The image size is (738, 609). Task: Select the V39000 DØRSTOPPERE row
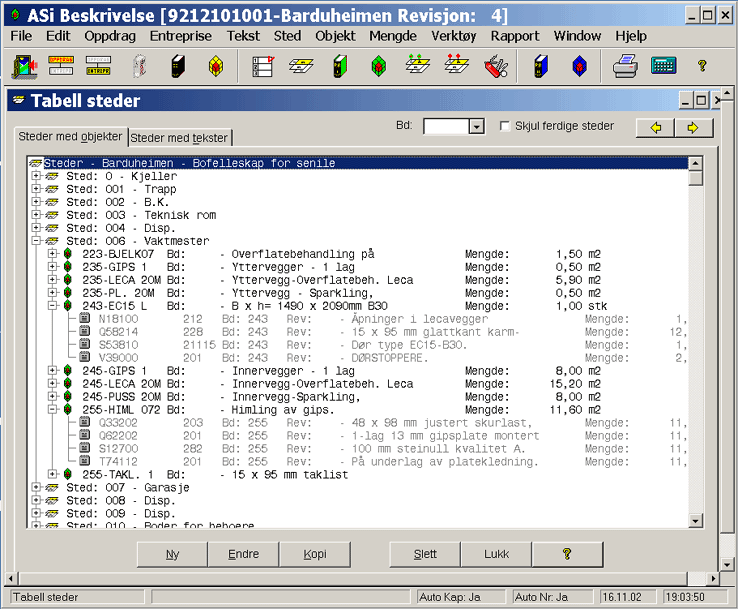pos(381,358)
